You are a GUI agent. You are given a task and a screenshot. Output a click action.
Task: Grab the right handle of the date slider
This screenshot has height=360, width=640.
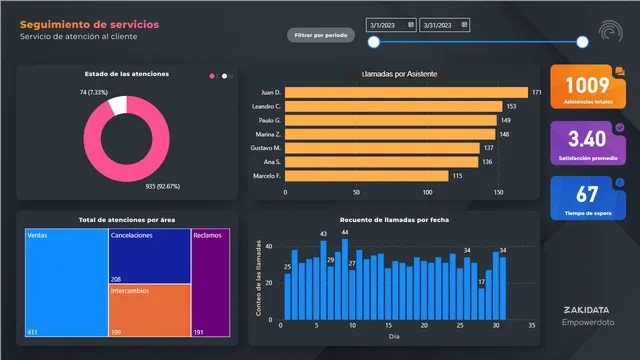(582, 42)
